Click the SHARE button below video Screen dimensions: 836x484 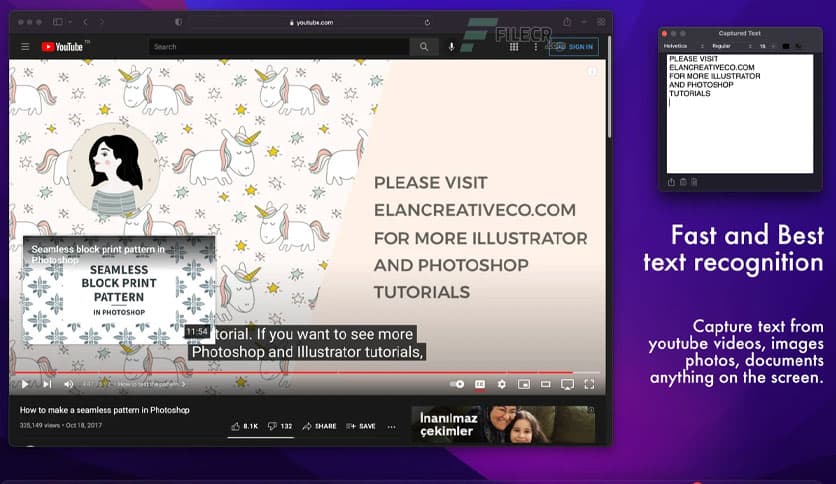[x=319, y=426]
